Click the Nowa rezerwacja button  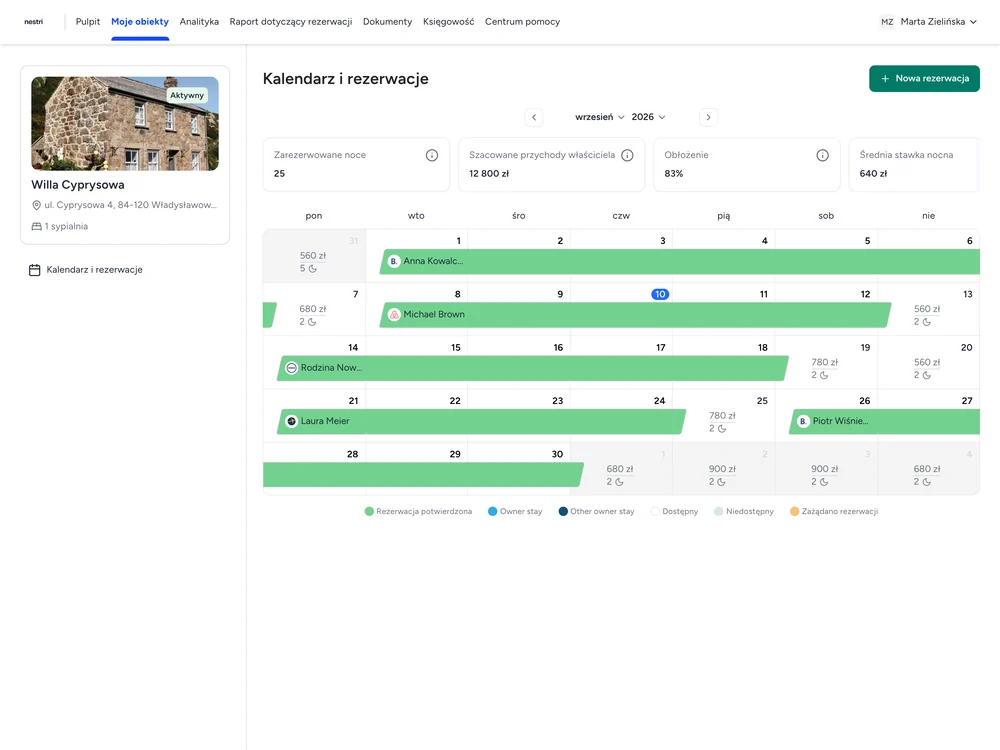(x=924, y=78)
